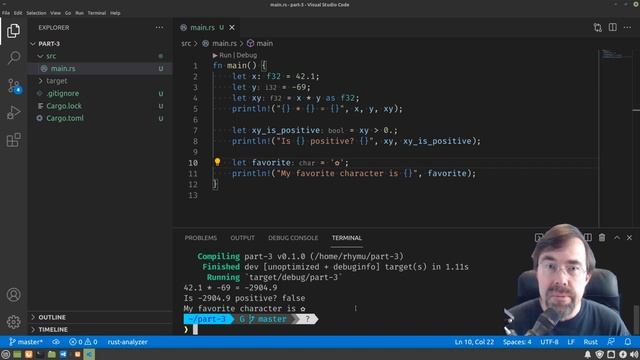Kill the terminal with trash icon
The width and height of the screenshot is (640, 360).
[x=602, y=238]
